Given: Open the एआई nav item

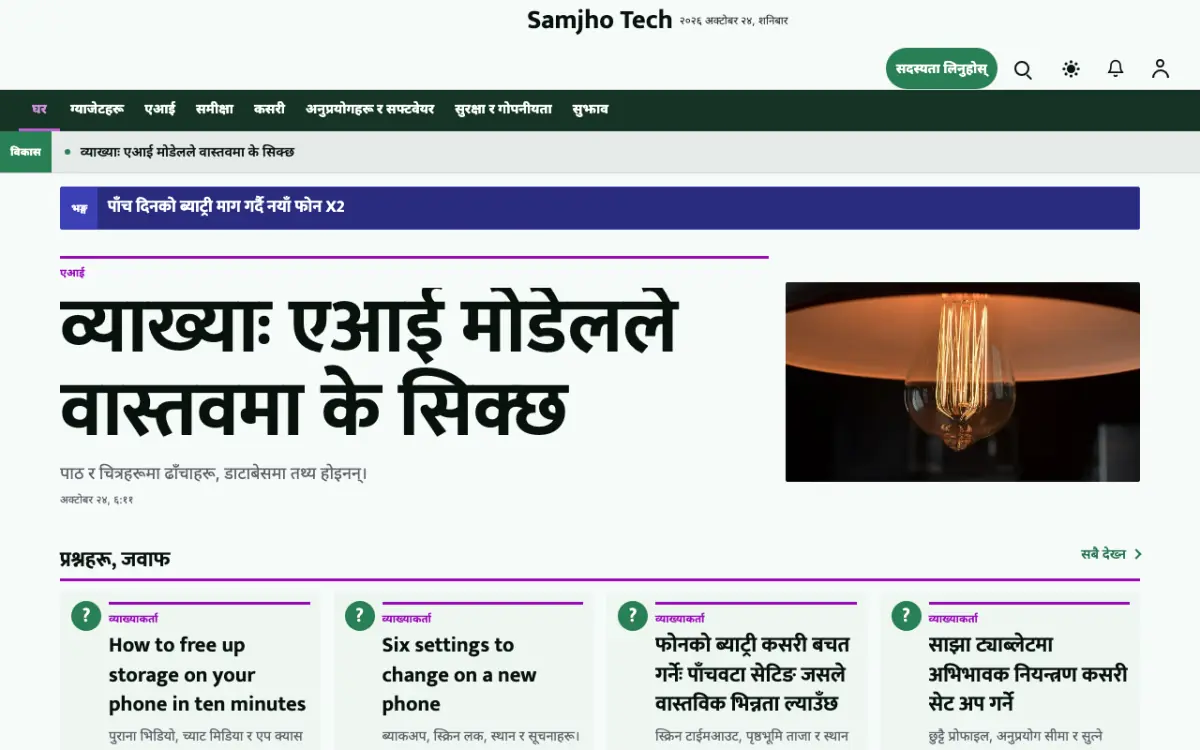Looking at the screenshot, I should [x=159, y=109].
